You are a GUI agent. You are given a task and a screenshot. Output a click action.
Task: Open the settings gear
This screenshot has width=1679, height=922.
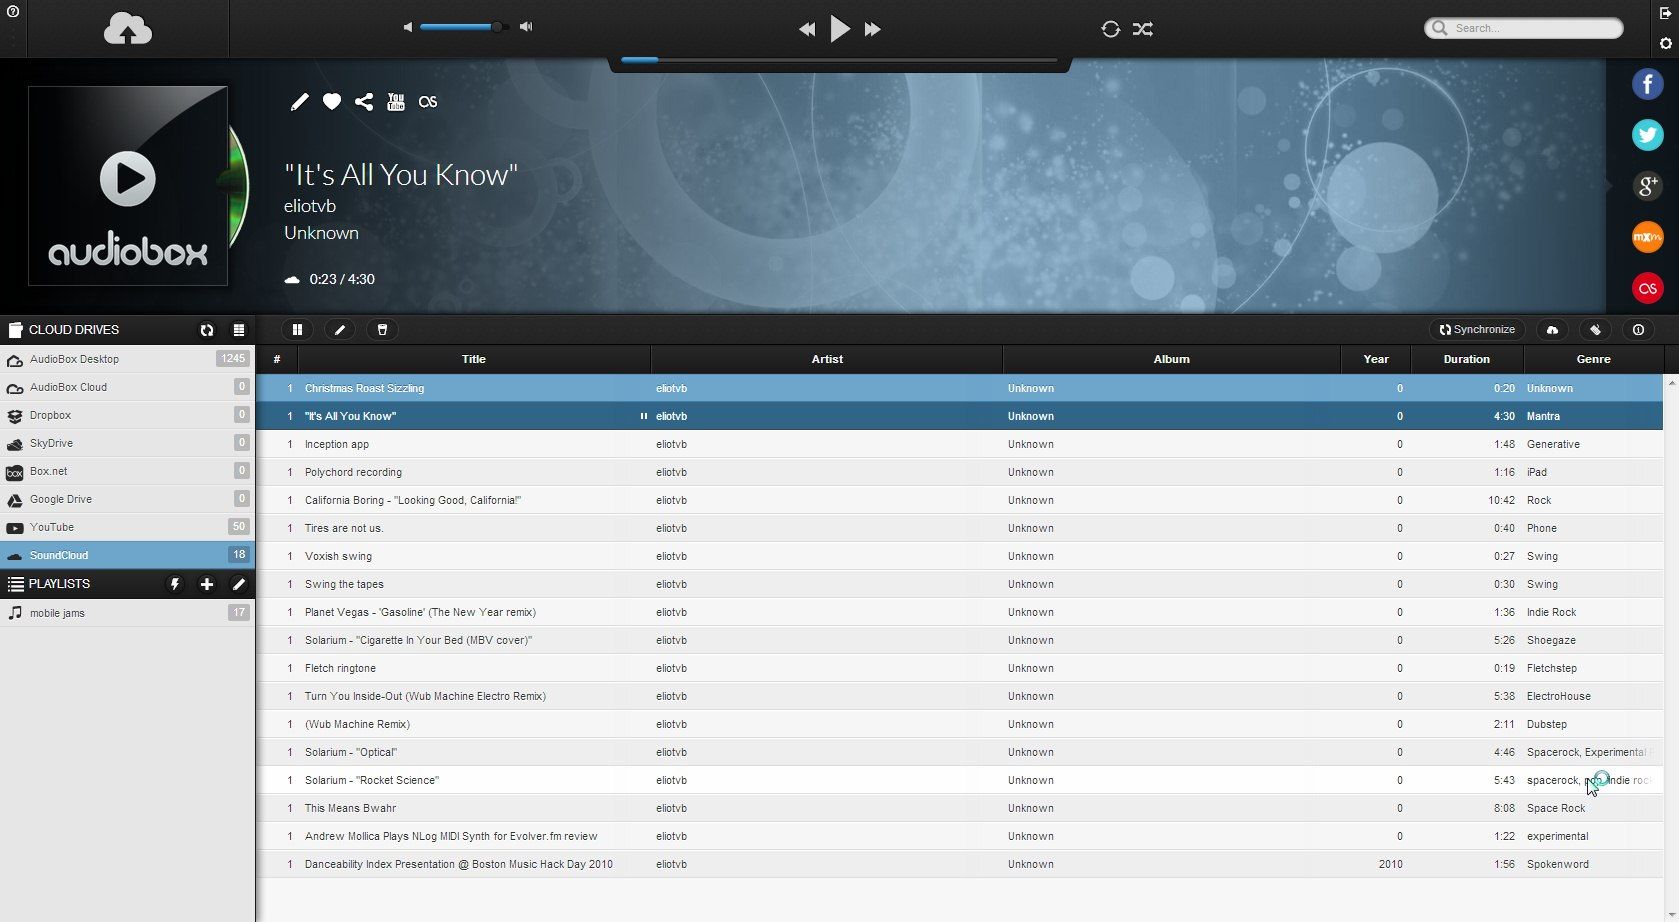tap(1665, 43)
